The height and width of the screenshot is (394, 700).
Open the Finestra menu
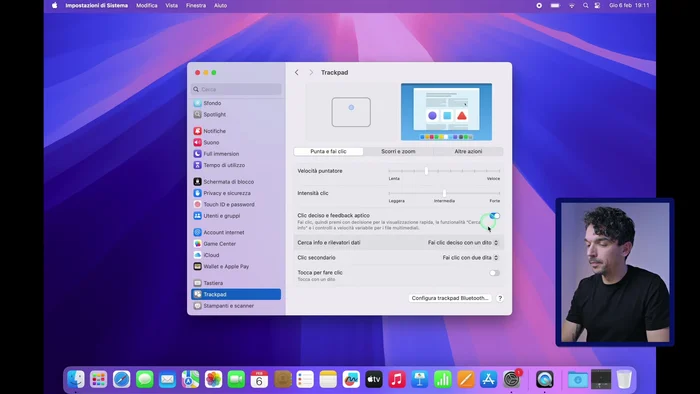[196, 5]
